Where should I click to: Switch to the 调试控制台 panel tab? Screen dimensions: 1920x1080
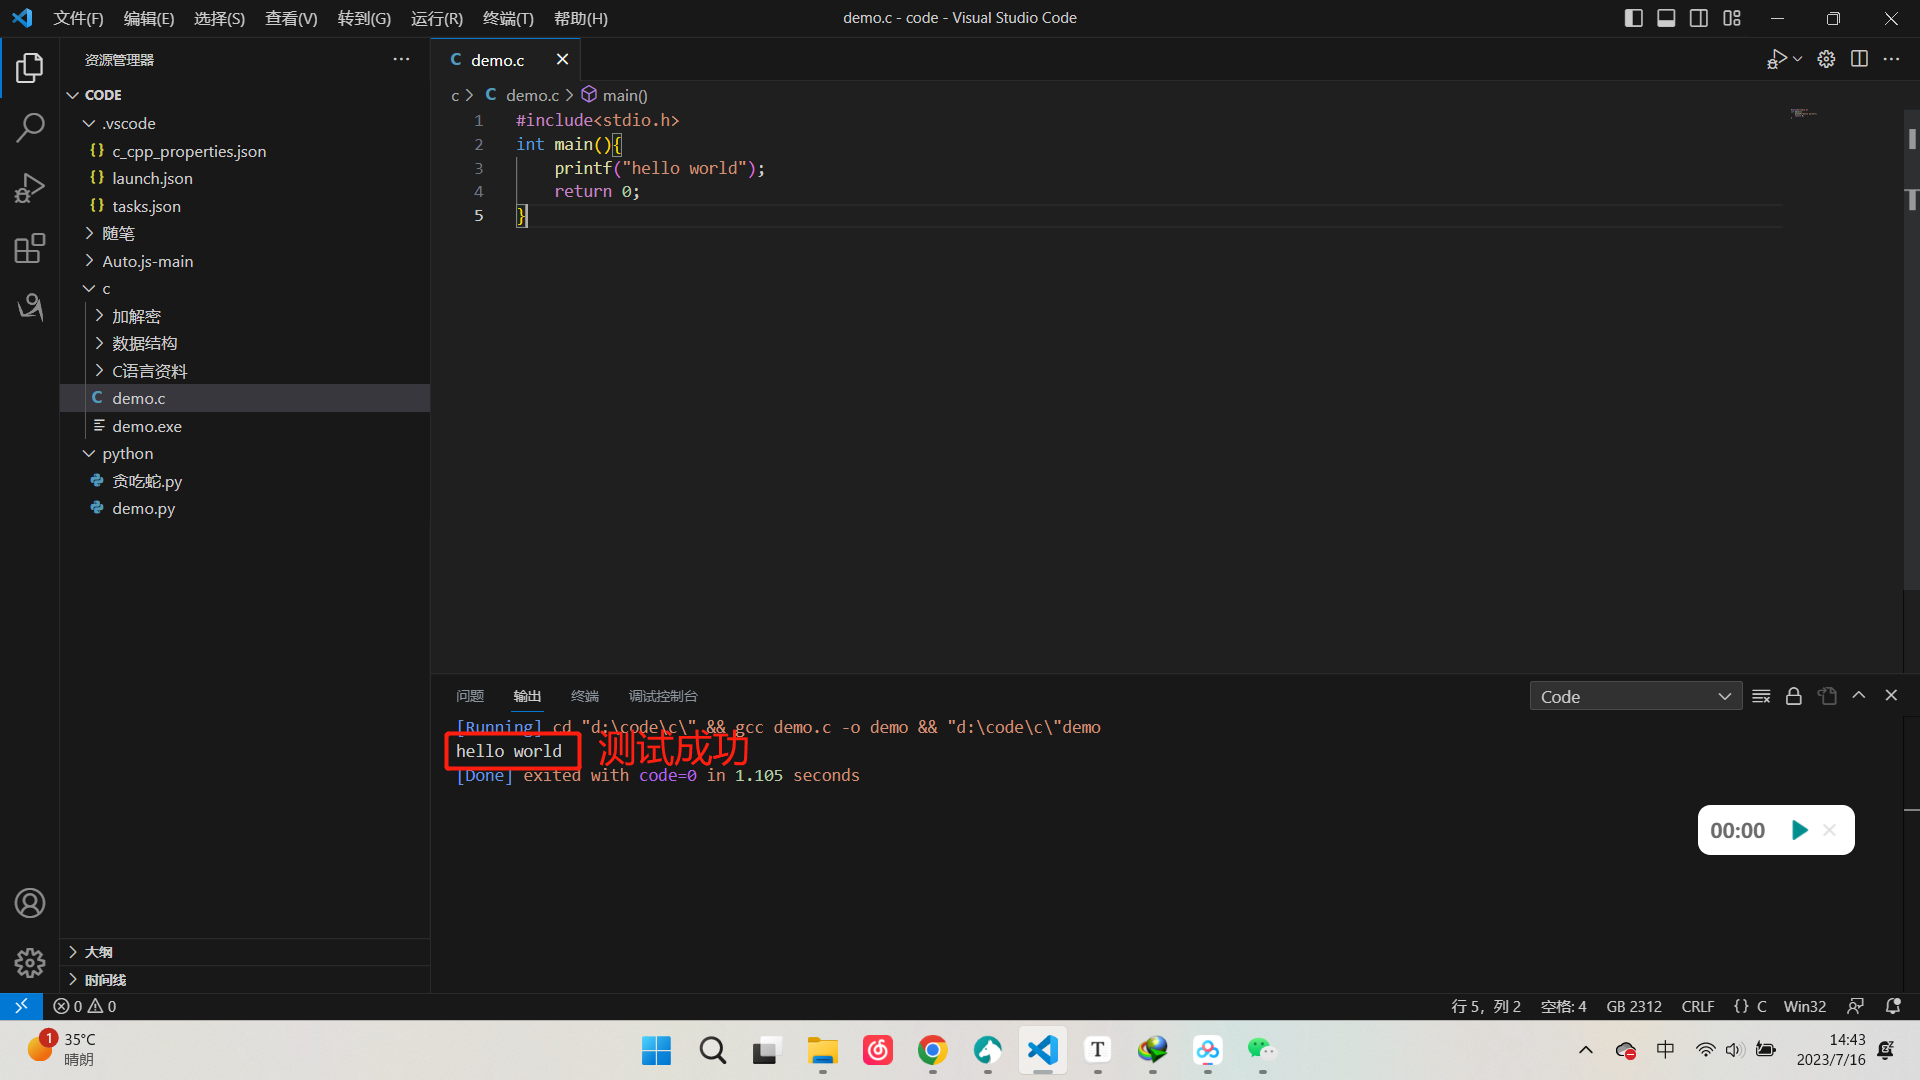663,696
